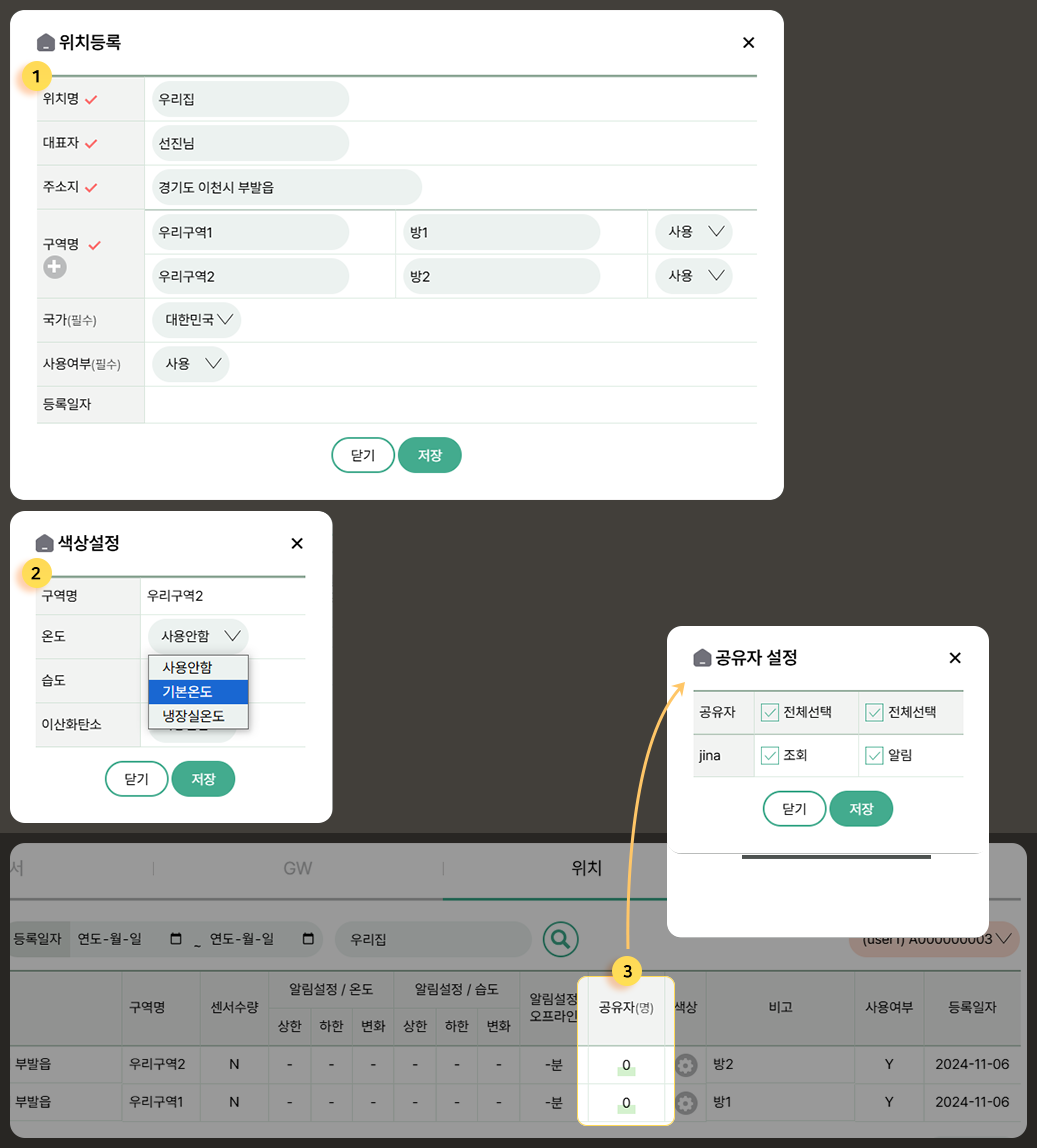Open color settings gear for 우리구역2 row
Viewport: 1037px width, 1148px height.
(x=685, y=1065)
